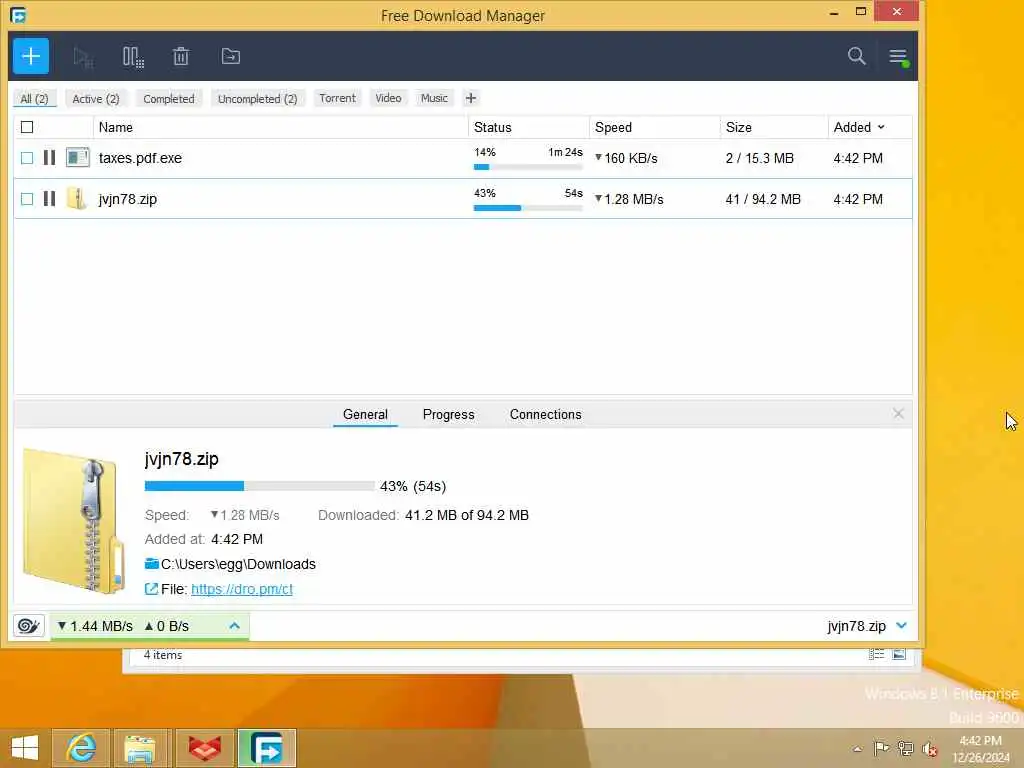This screenshot has height=768, width=1024.
Task: Select the Music filter tab
Action: coord(434,98)
